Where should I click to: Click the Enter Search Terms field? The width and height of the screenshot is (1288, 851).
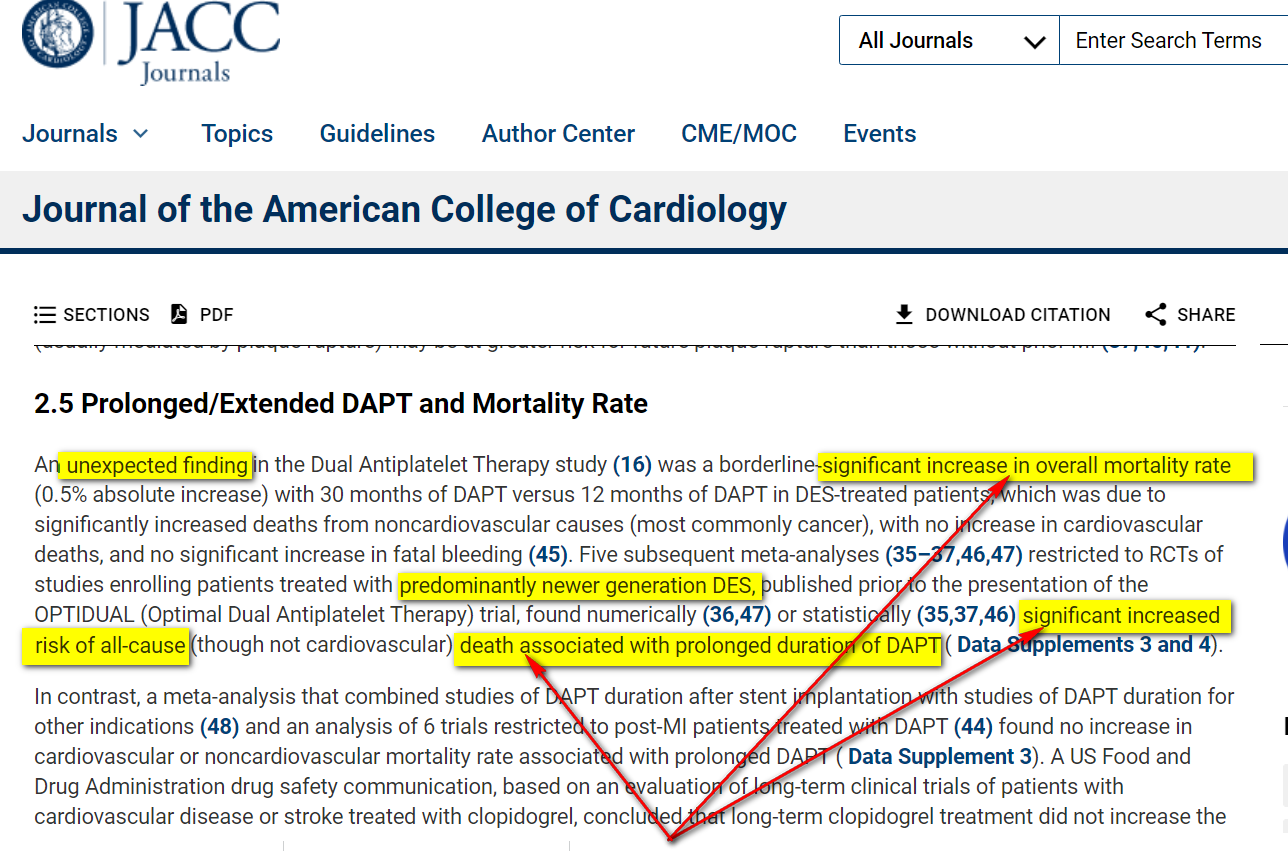pyautogui.click(x=1173, y=41)
